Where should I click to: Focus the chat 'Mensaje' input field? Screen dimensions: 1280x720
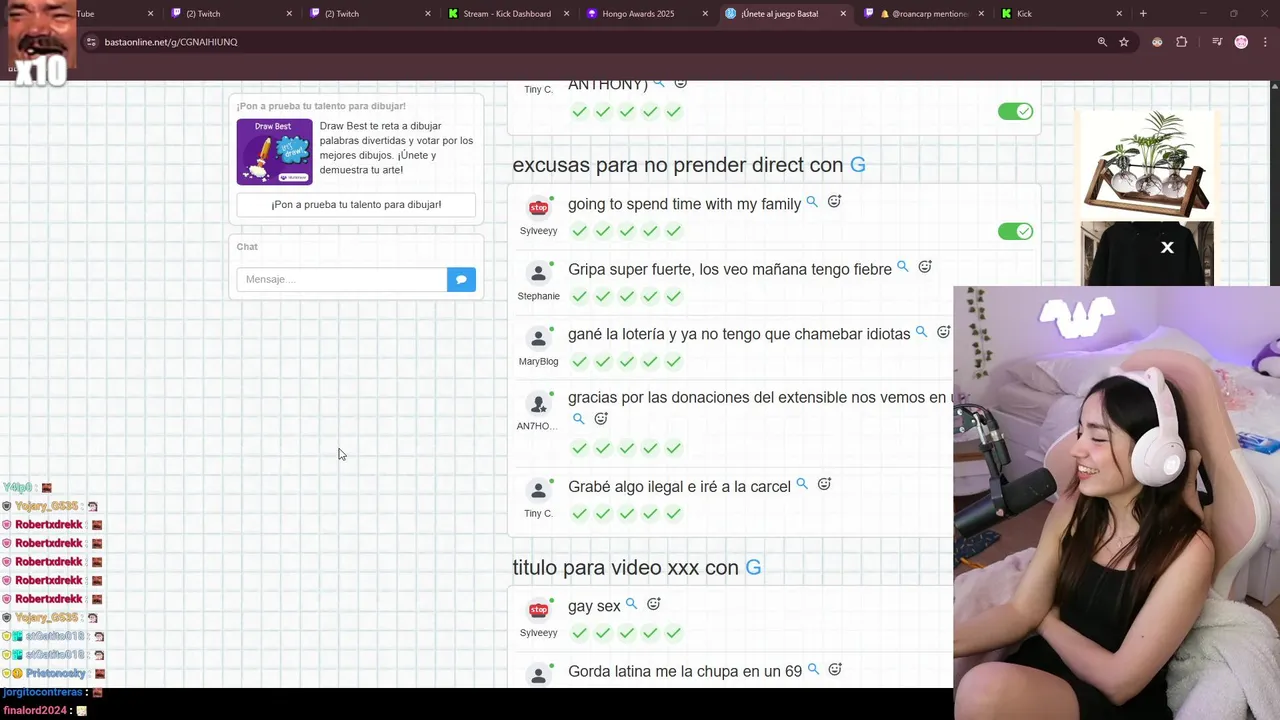[342, 279]
